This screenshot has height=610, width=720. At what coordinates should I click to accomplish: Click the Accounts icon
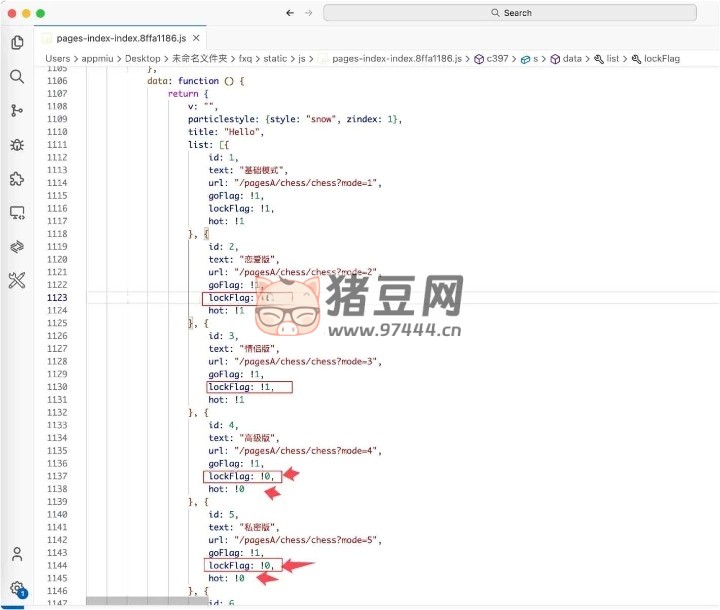[16, 553]
